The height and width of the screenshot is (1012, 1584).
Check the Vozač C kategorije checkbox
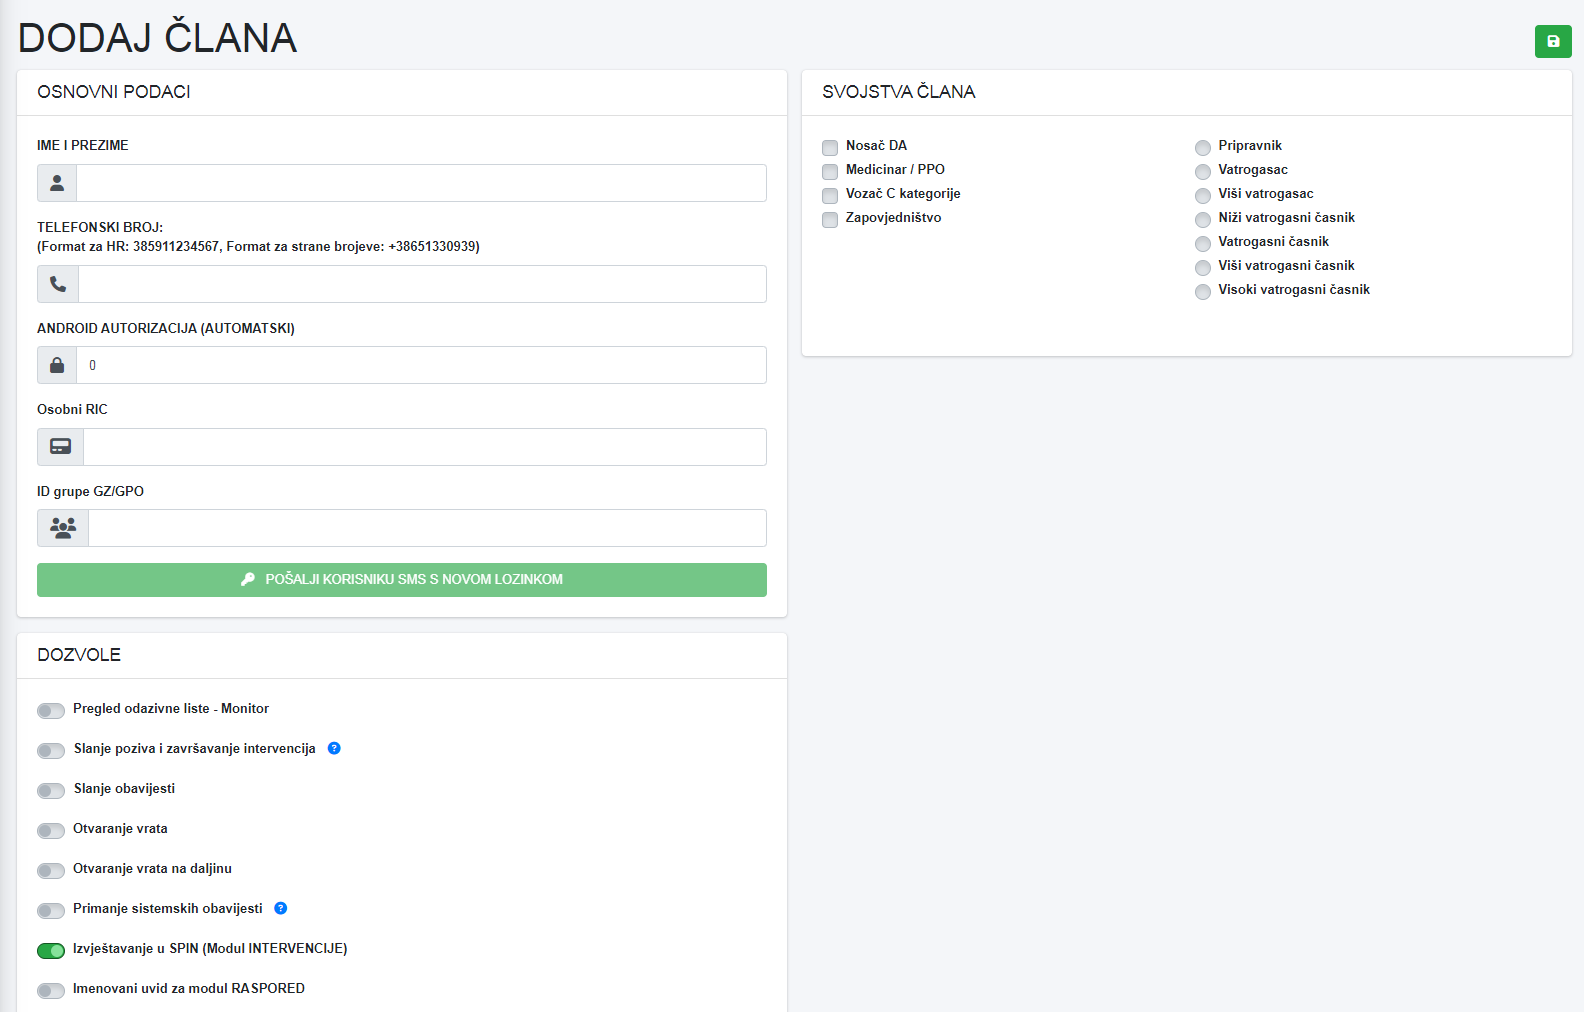pos(830,195)
